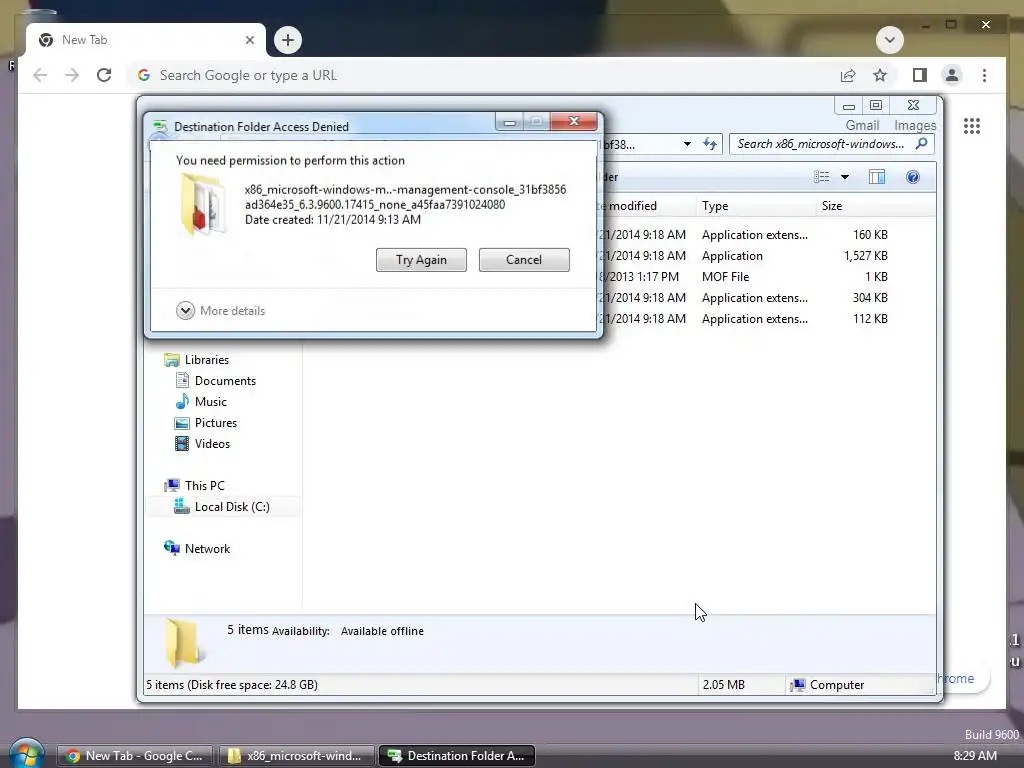
Task: Change view with the Explorer view icon
Action: pos(822,177)
